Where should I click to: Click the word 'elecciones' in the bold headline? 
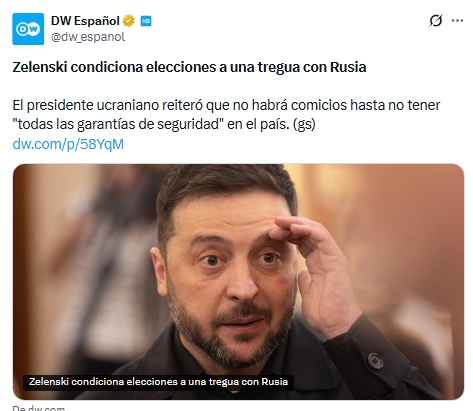181,67
